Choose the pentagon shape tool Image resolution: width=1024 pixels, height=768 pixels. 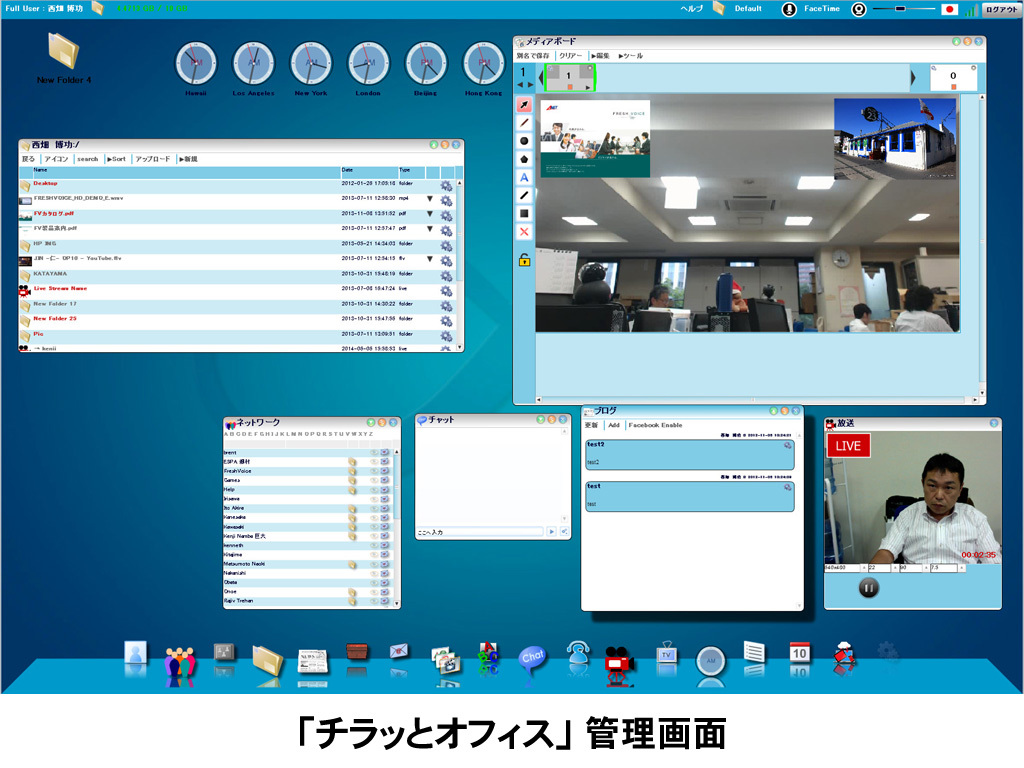point(524,159)
